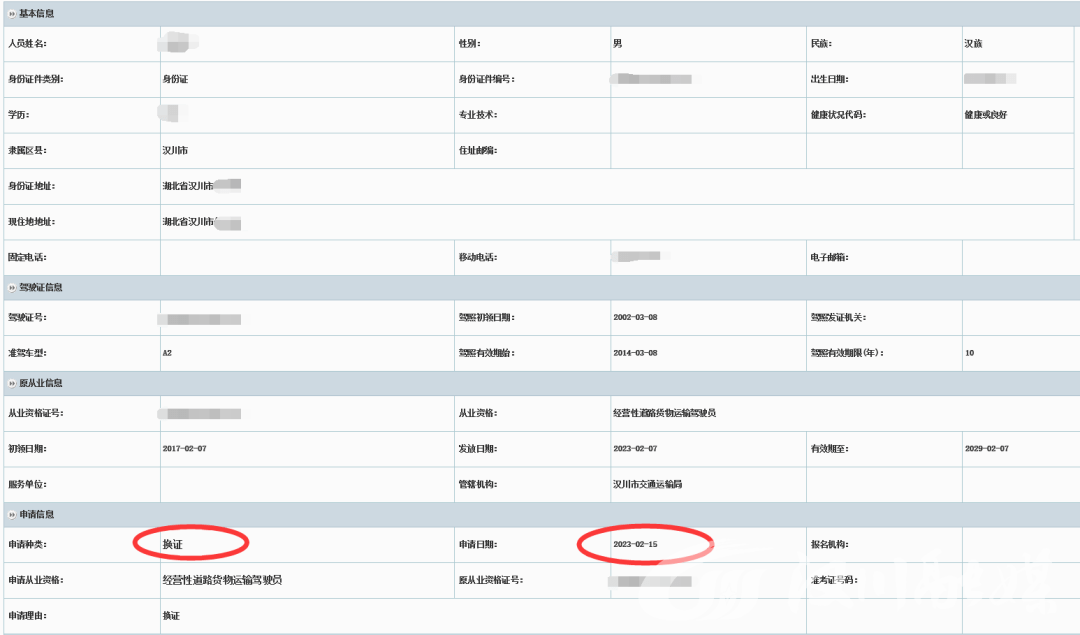The image size is (1080, 635).
Task: Click the empty 报名机构 field
Action: pyautogui.click(x=1020, y=545)
